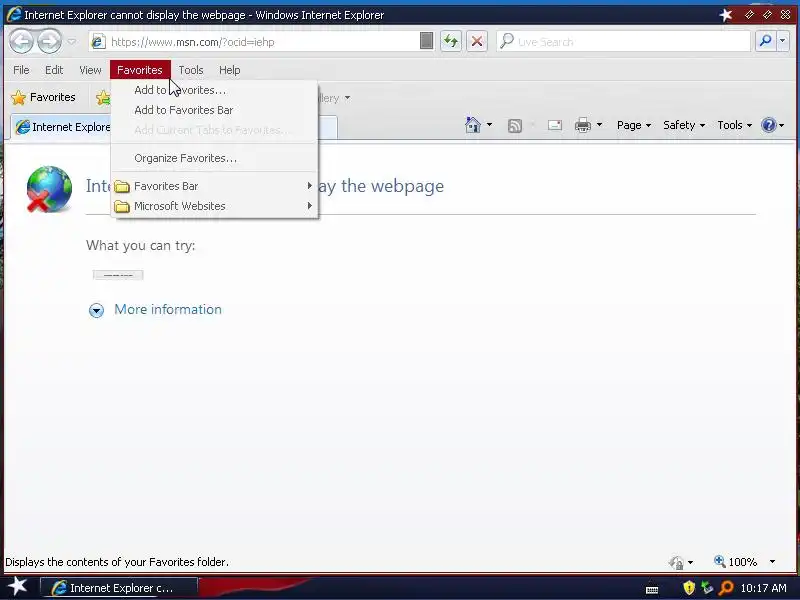Viewport: 800px width, 600px height.
Task: Open the Print dropdown arrow
Action: [599, 125]
